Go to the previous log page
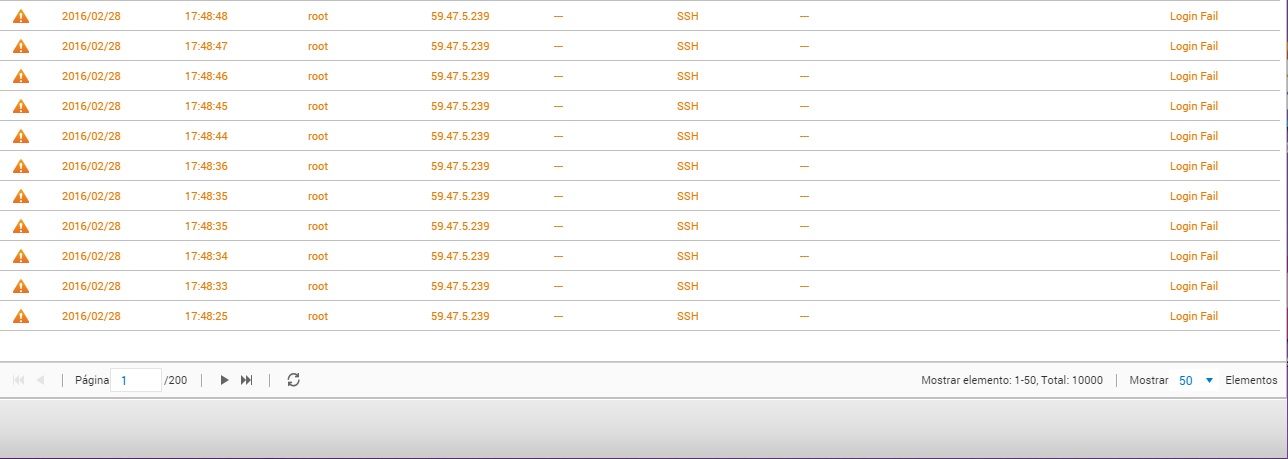Image resolution: width=1288 pixels, height=459 pixels. pyautogui.click(x=41, y=380)
